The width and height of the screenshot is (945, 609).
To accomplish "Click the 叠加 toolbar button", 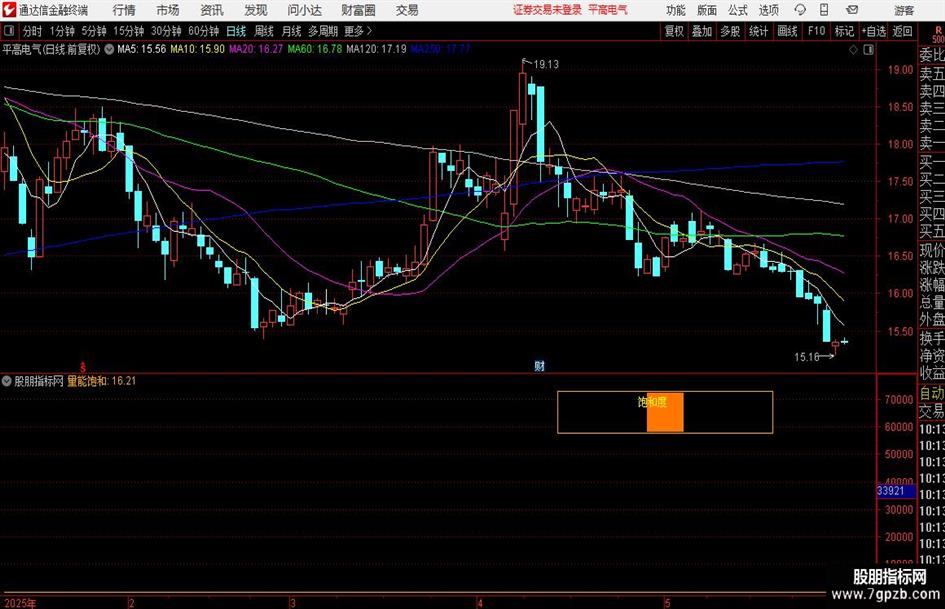I will click(x=702, y=31).
